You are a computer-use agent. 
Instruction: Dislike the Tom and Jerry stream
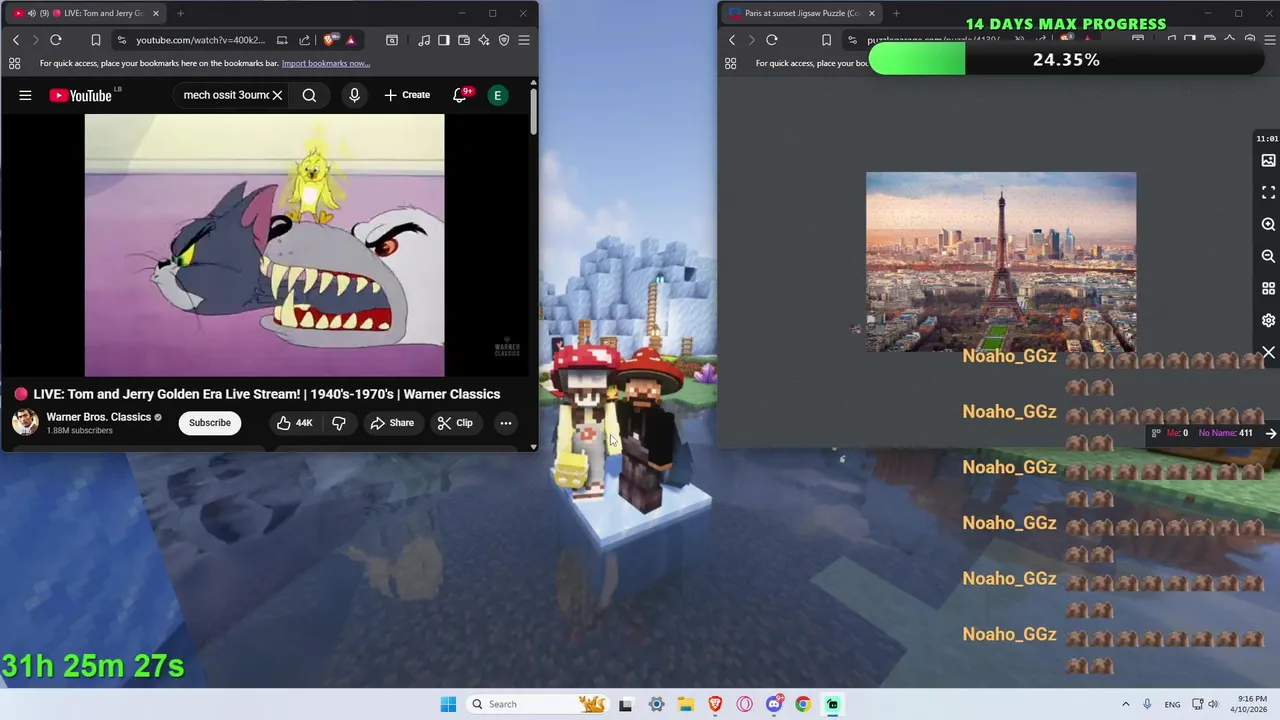point(339,422)
